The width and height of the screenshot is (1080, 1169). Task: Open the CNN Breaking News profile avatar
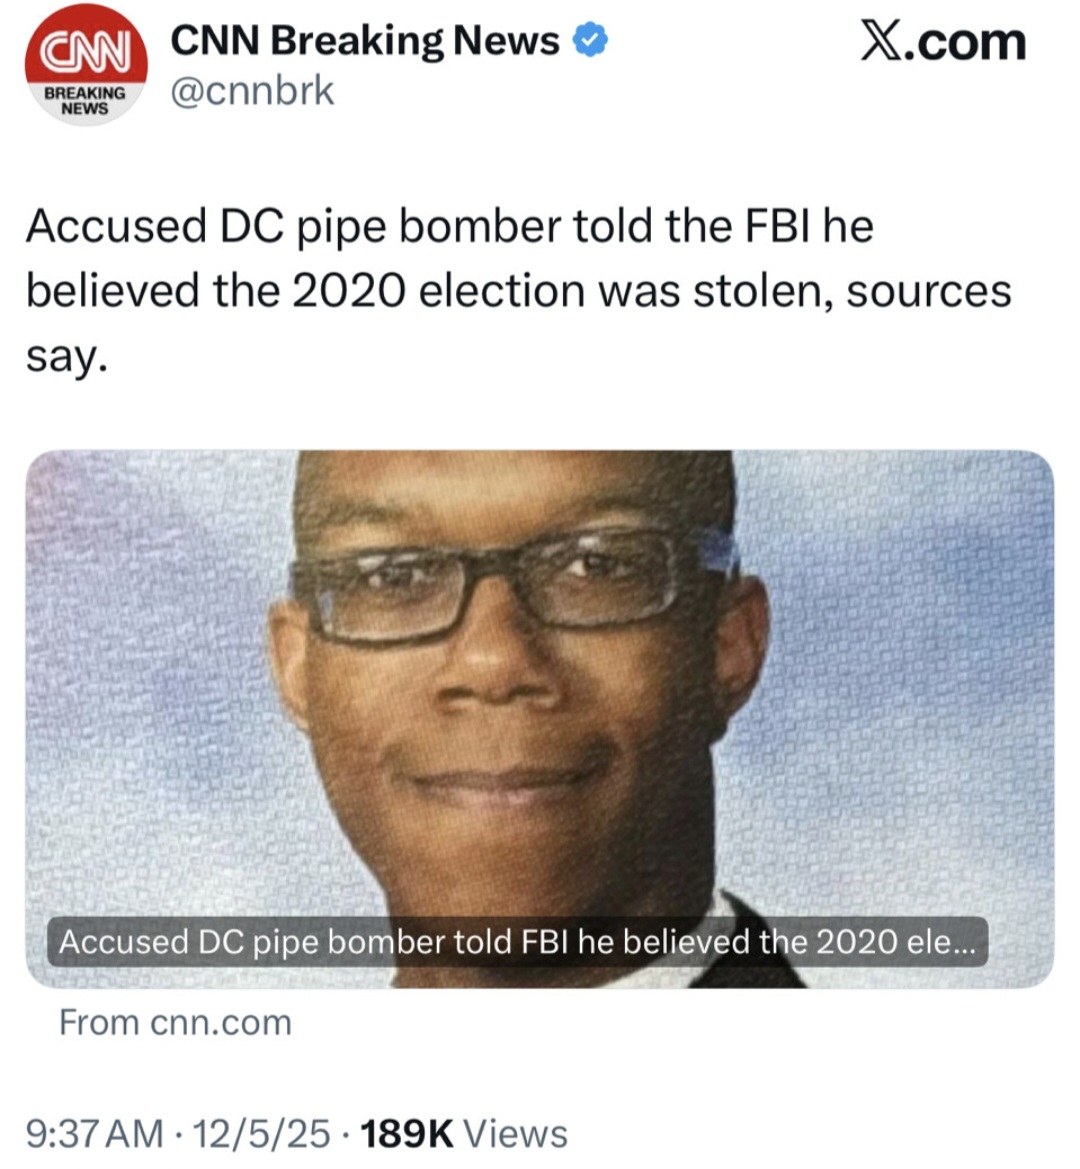[86, 65]
